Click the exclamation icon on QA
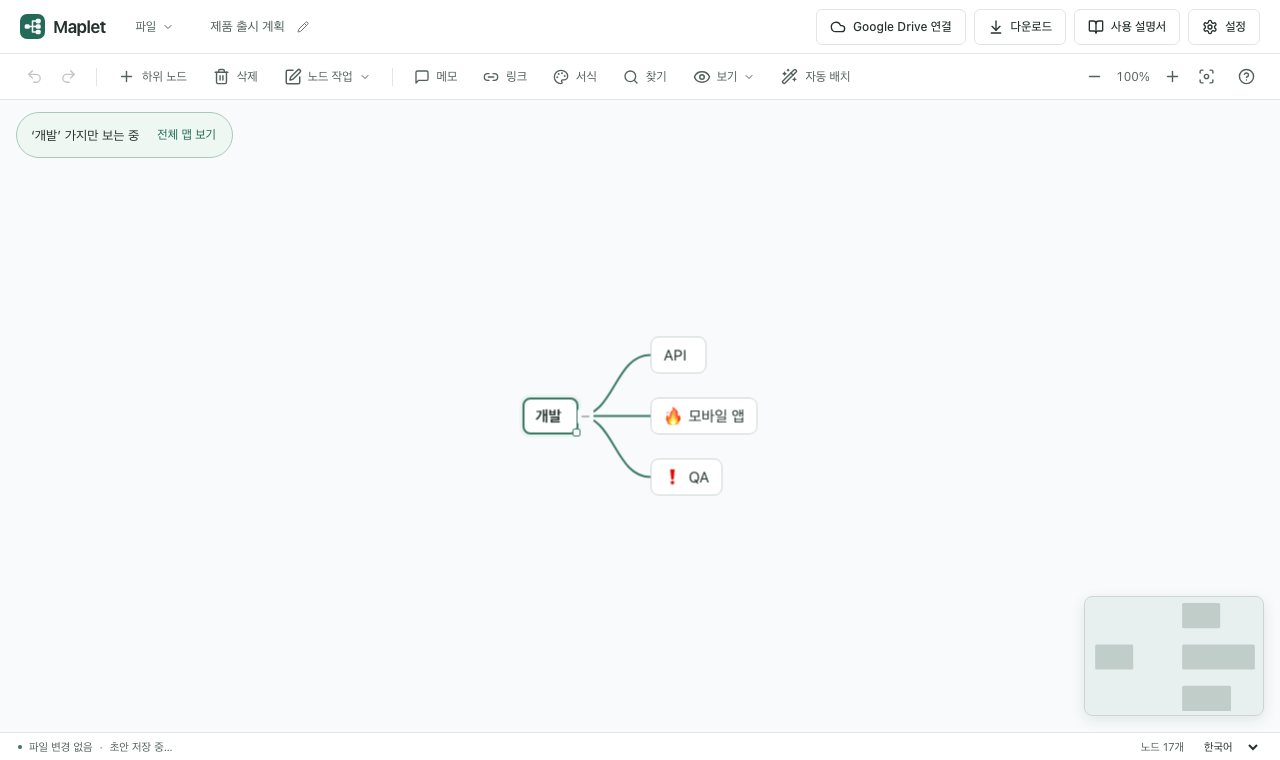This screenshot has height=760, width=1280. click(672, 477)
